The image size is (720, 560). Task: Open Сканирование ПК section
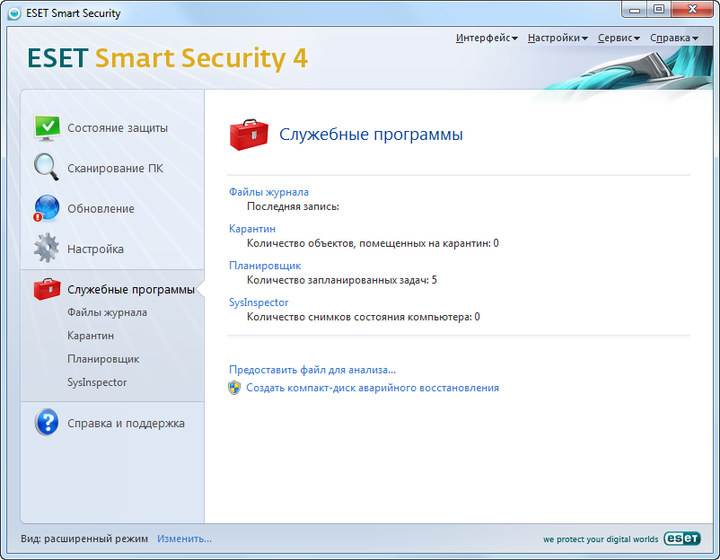[x=115, y=168]
